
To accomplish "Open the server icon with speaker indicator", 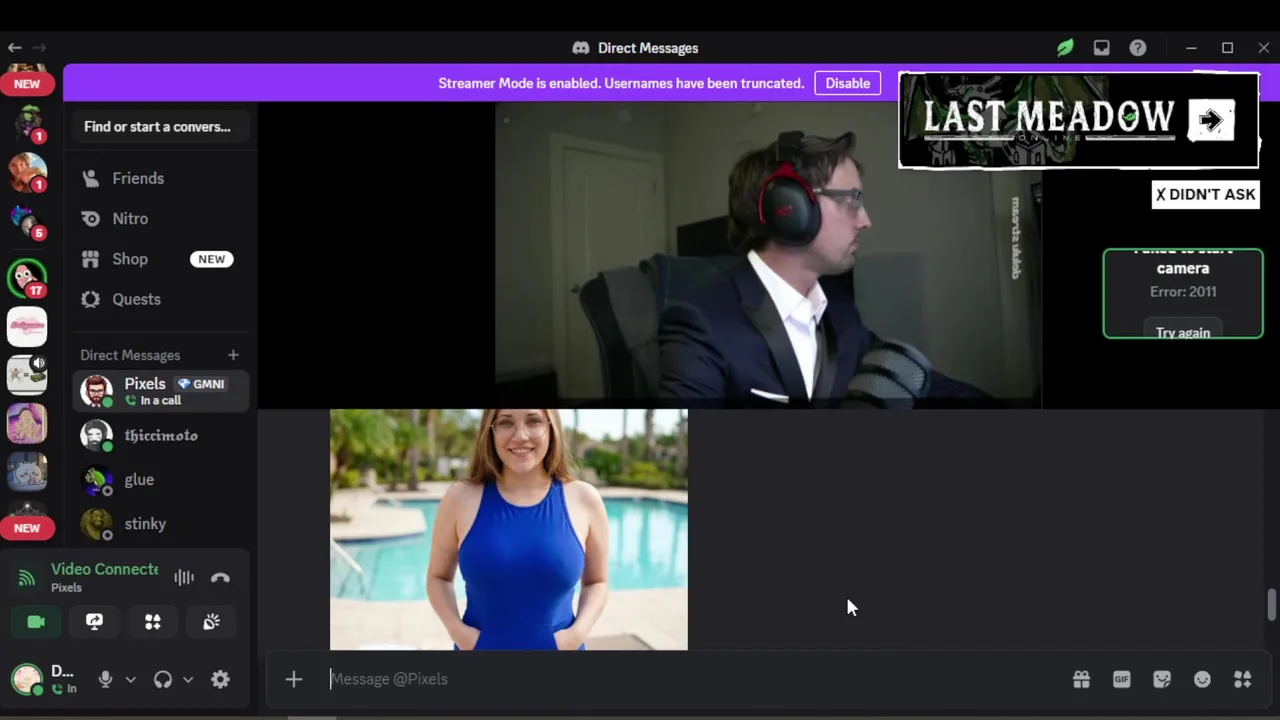I will (x=27, y=375).
